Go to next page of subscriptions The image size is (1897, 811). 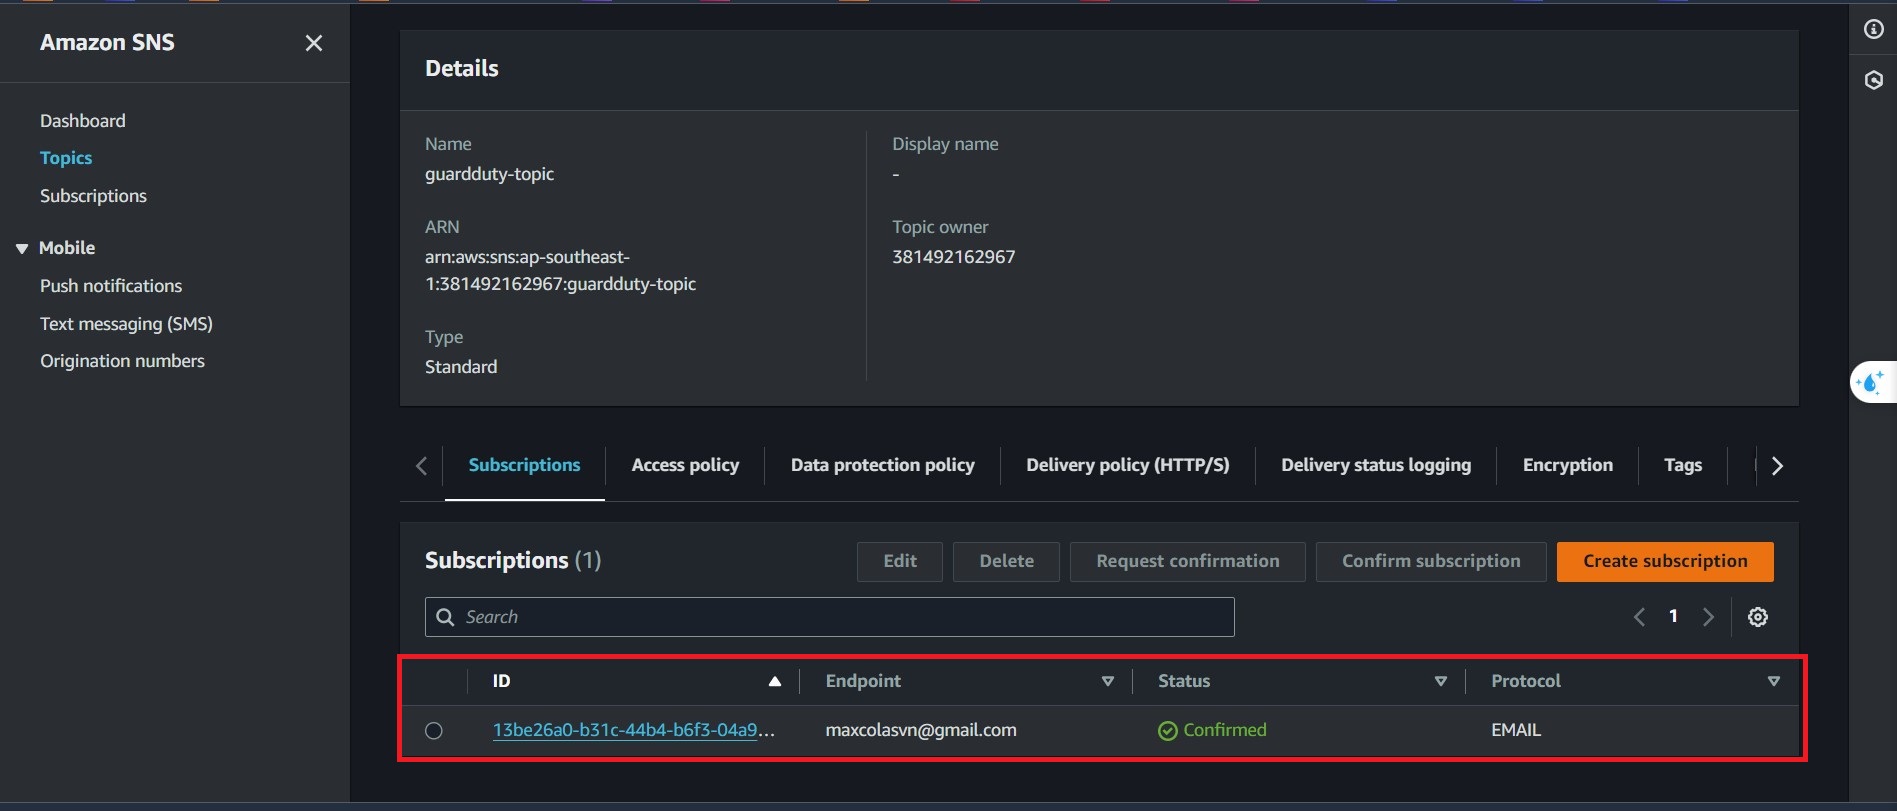click(x=1708, y=617)
